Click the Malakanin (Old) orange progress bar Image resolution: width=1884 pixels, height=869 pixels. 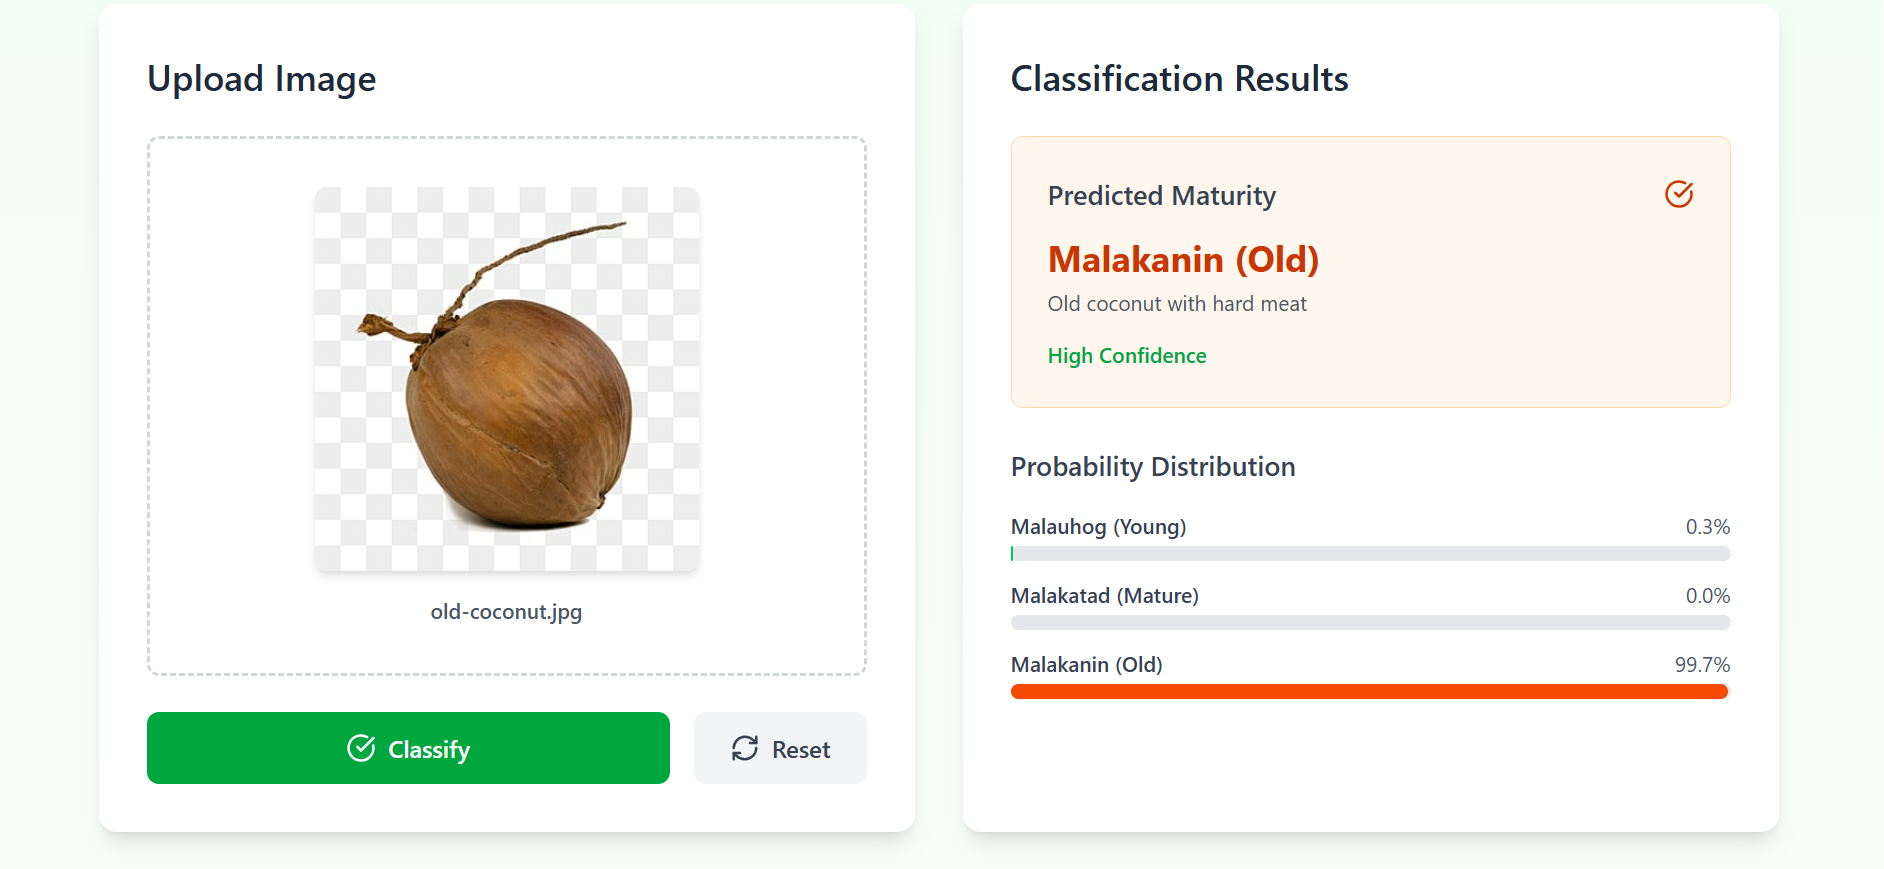[1369, 691]
